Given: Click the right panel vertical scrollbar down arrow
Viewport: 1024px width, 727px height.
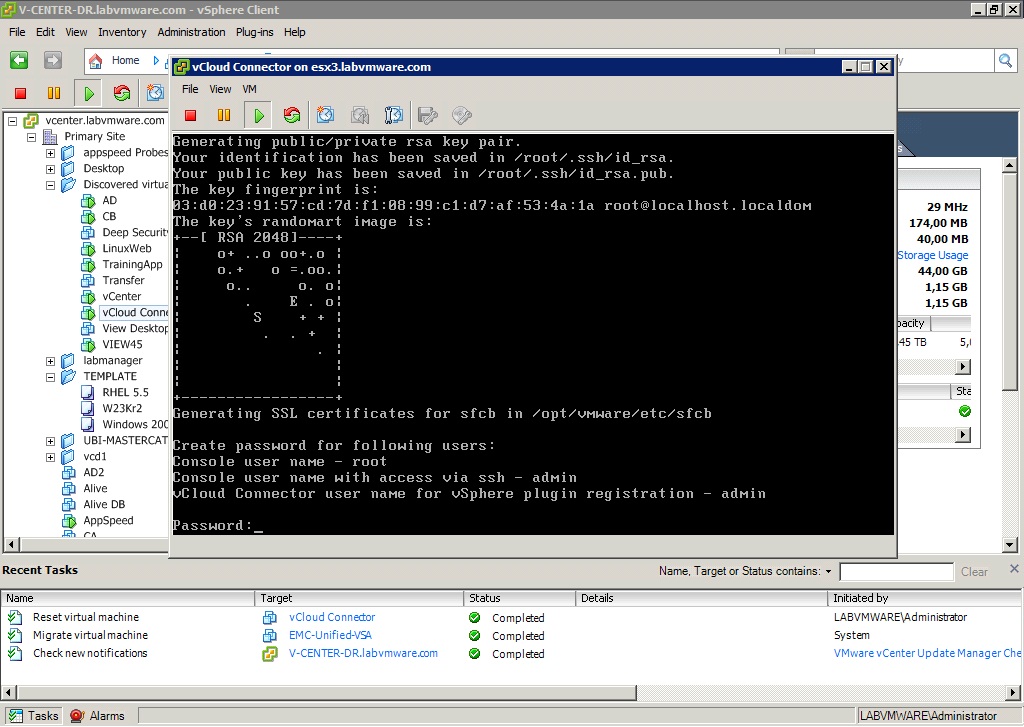Looking at the screenshot, I should [1010, 544].
